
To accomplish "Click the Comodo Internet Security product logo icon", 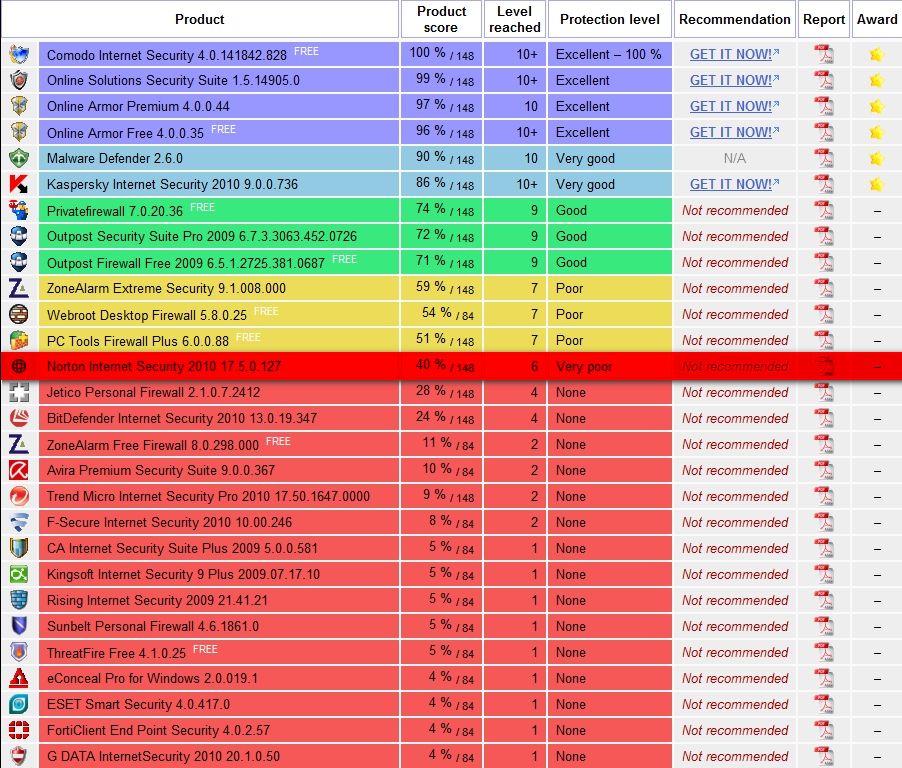I will (x=19, y=55).
